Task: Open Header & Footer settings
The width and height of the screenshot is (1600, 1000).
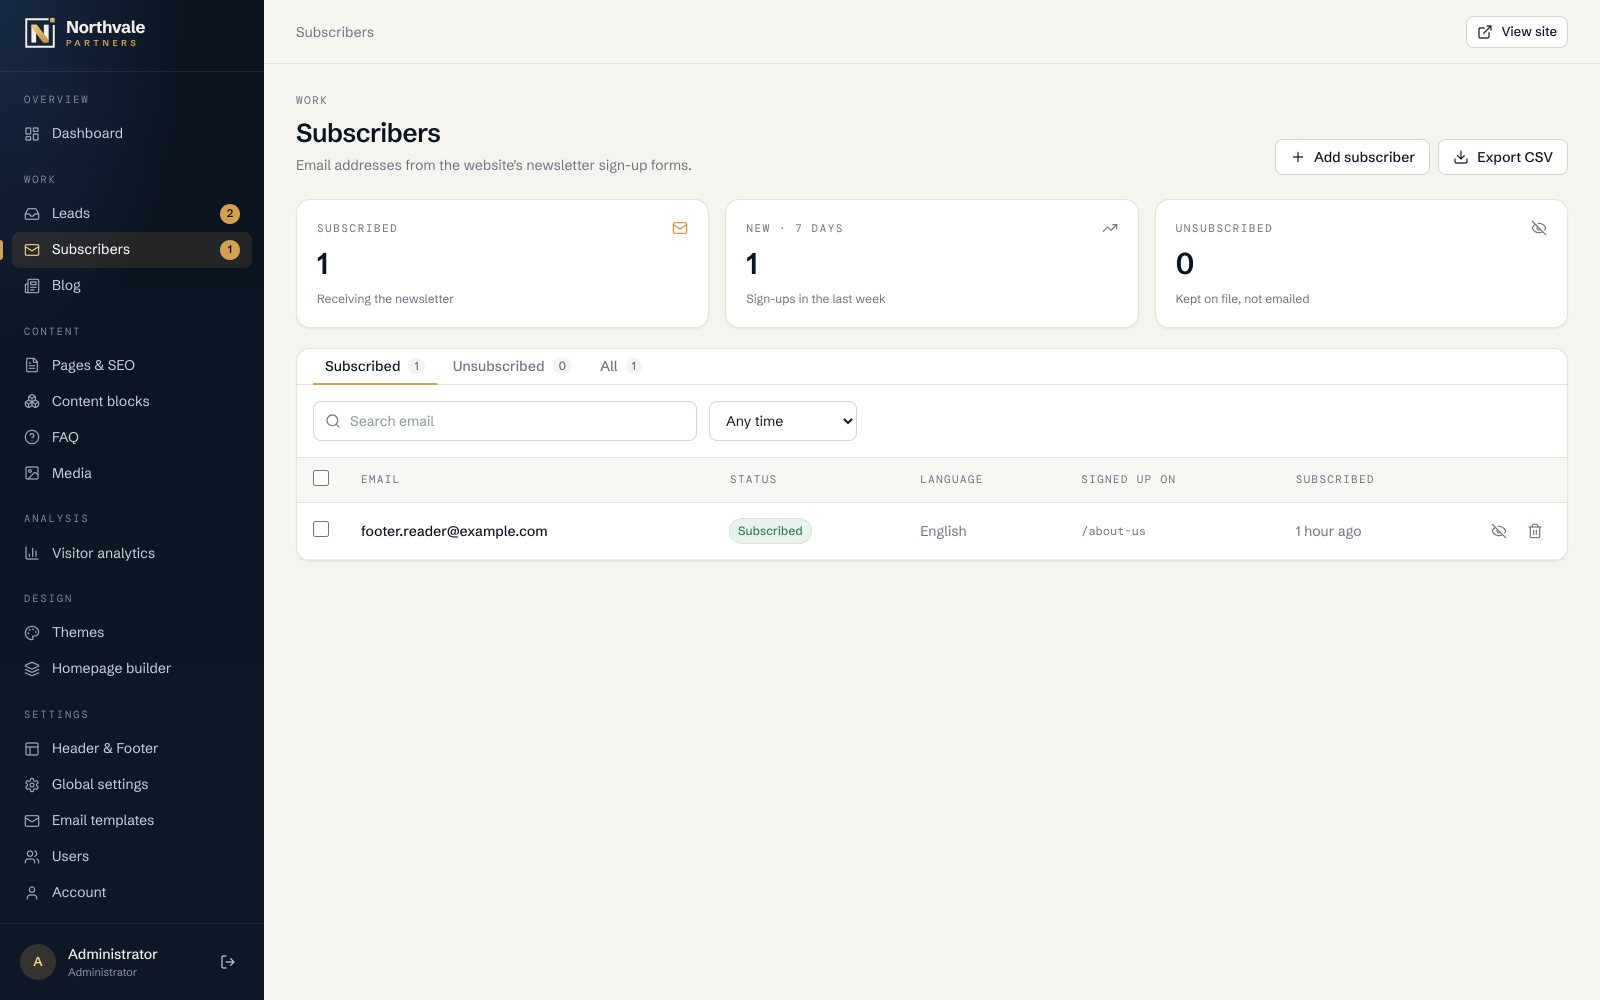Action: click(x=132, y=749)
